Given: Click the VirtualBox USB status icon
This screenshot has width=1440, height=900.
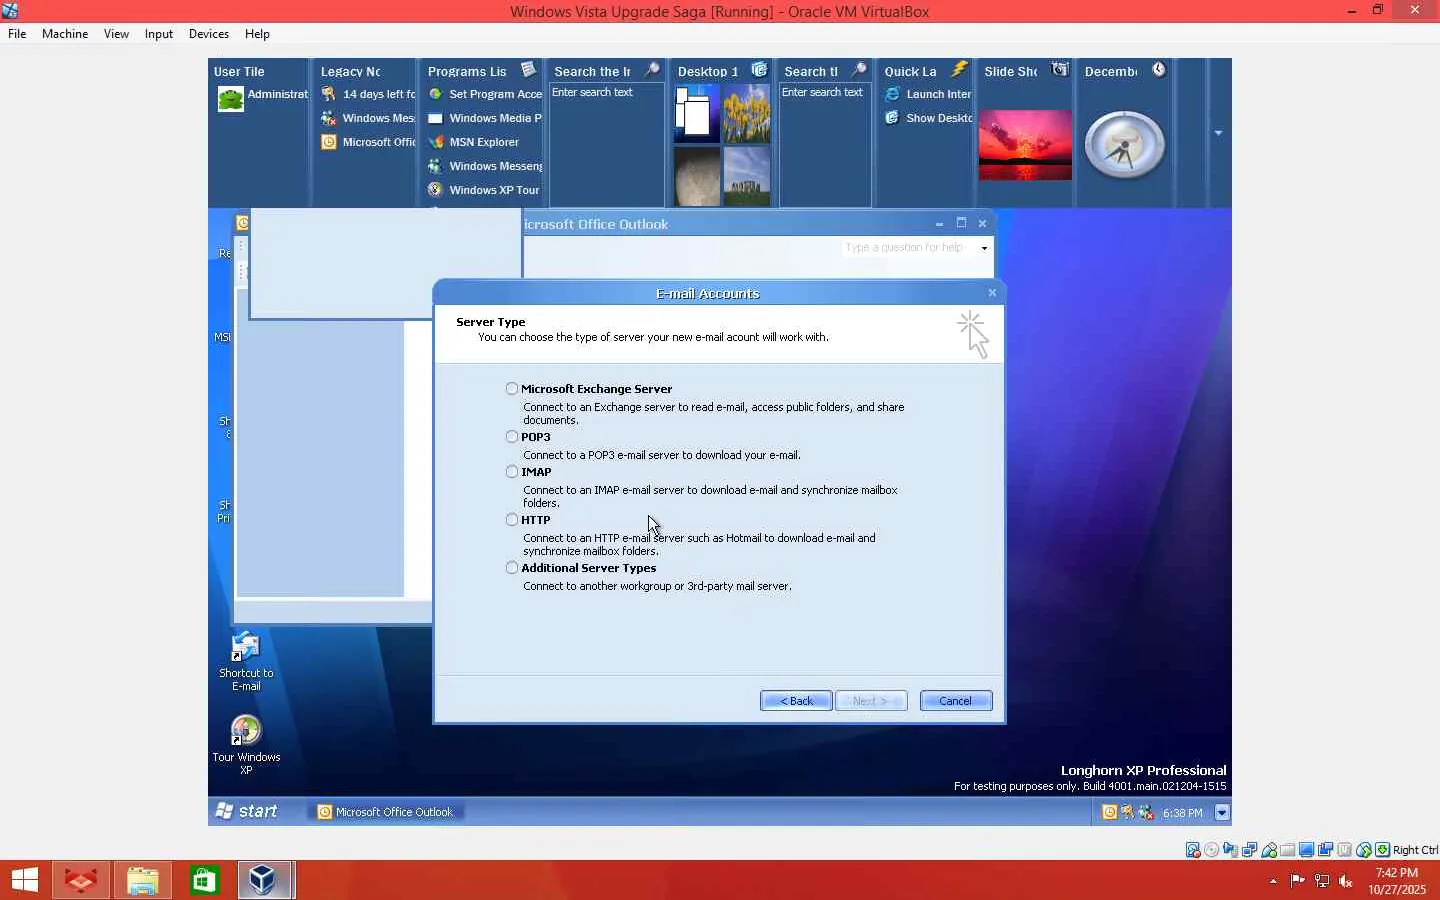Looking at the screenshot, I should 1269,850.
